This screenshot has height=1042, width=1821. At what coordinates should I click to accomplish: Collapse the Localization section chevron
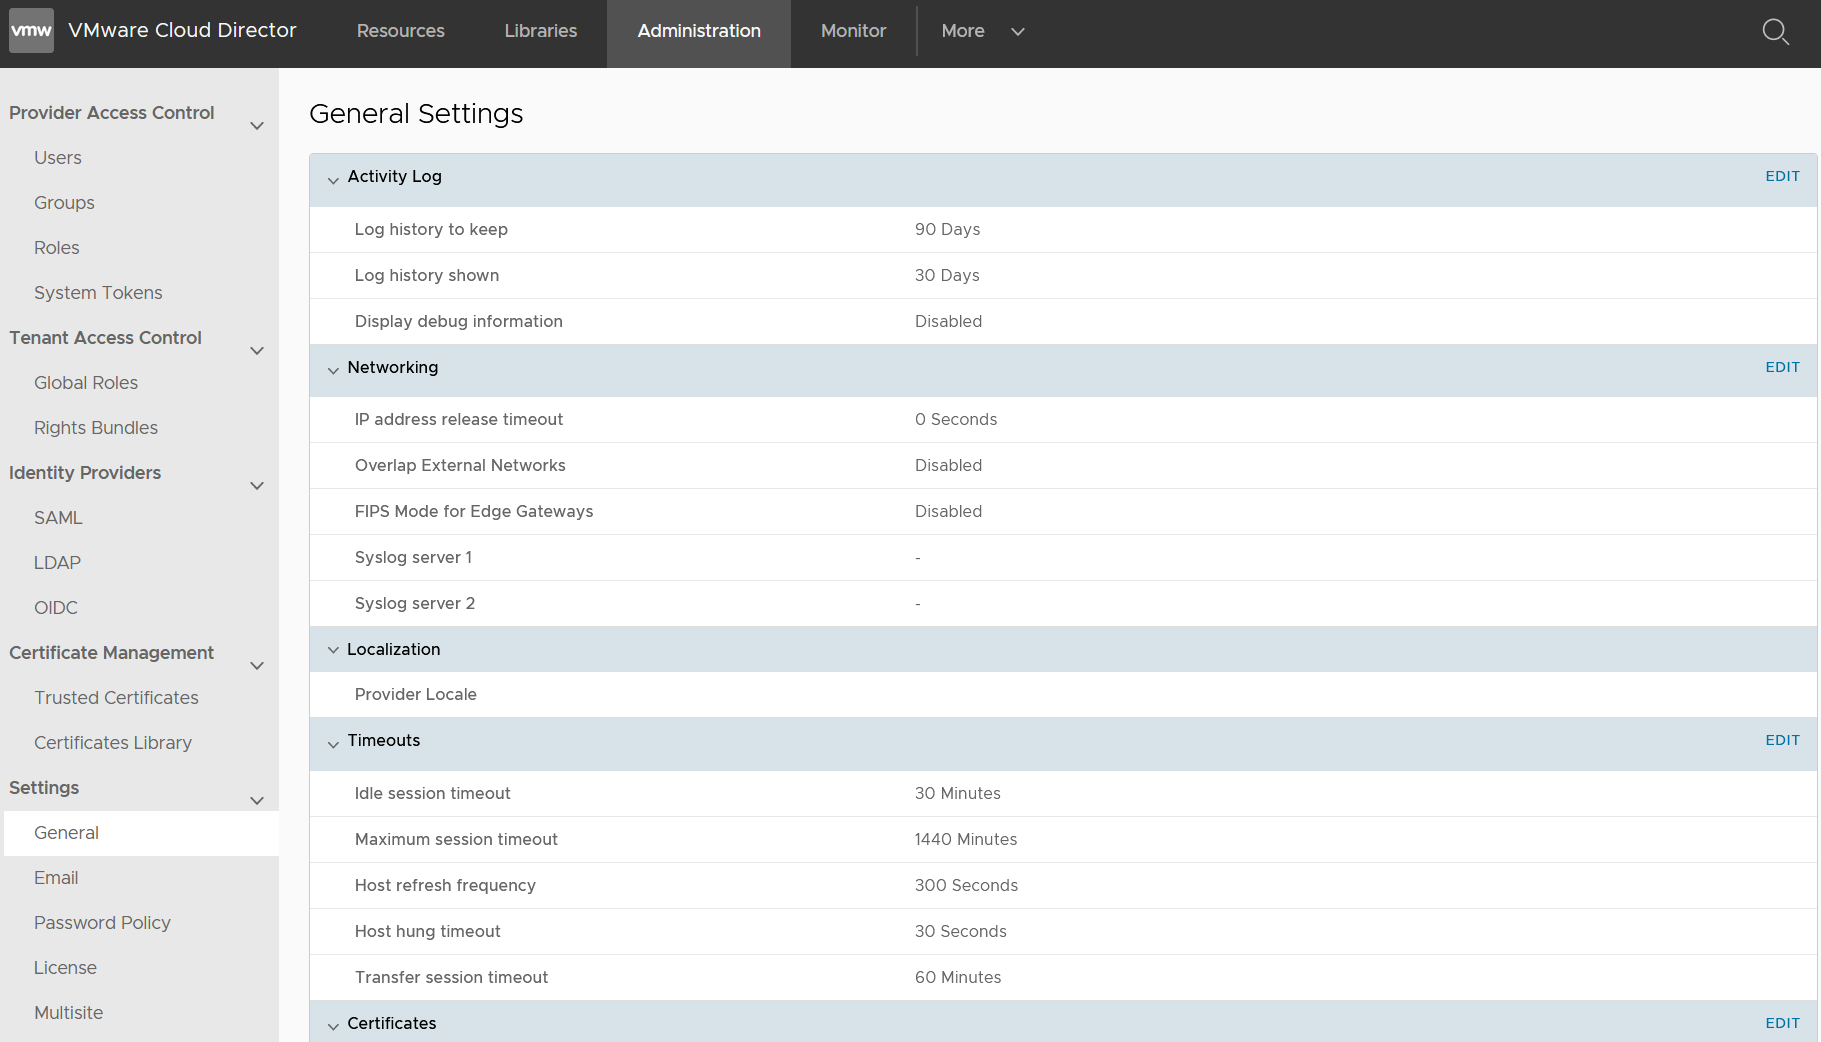click(x=333, y=650)
